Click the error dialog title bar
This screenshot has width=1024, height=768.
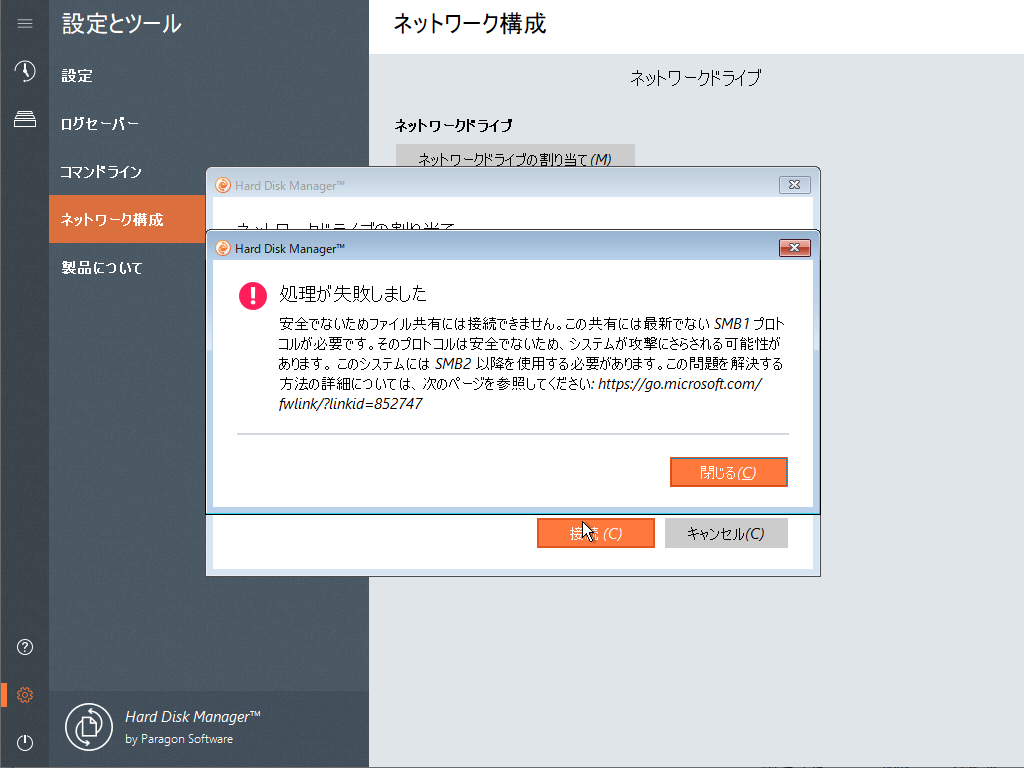(500, 248)
